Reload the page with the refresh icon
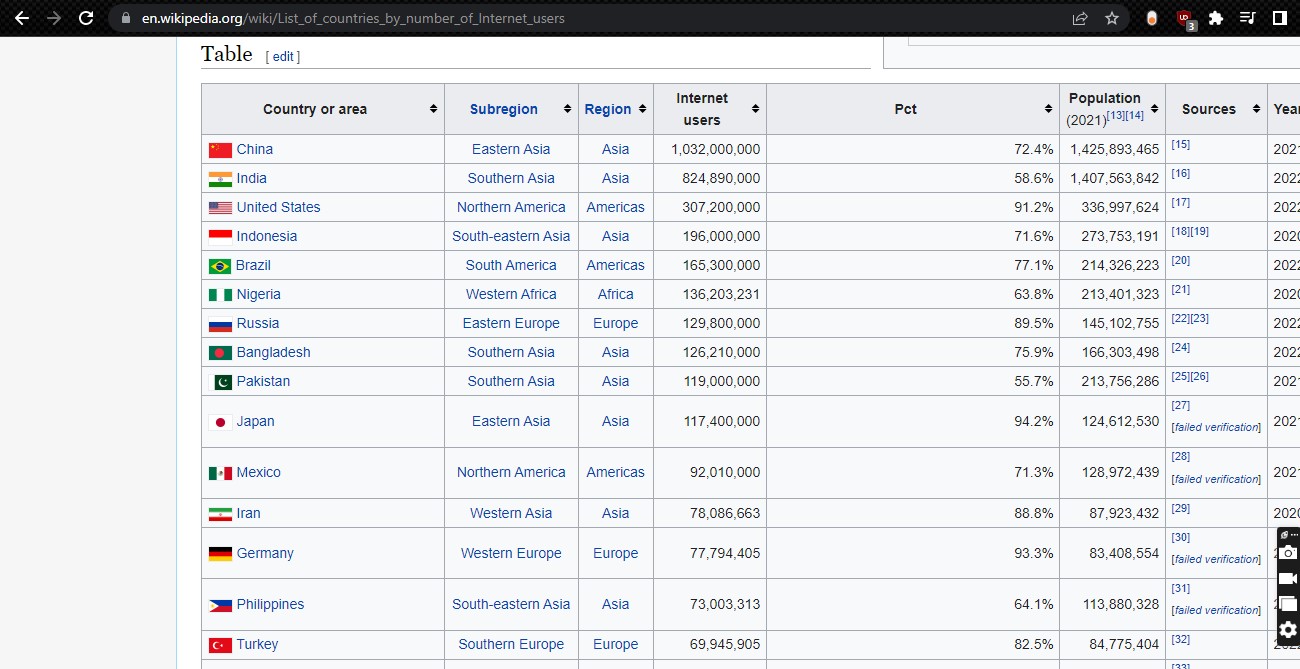The image size is (1300, 669). point(86,18)
